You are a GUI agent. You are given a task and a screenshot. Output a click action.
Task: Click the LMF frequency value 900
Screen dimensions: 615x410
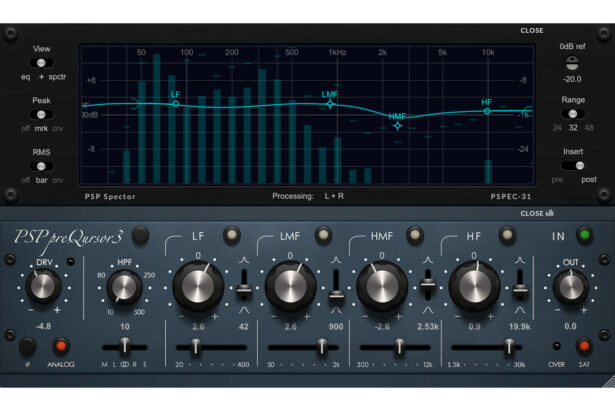[x=336, y=326]
